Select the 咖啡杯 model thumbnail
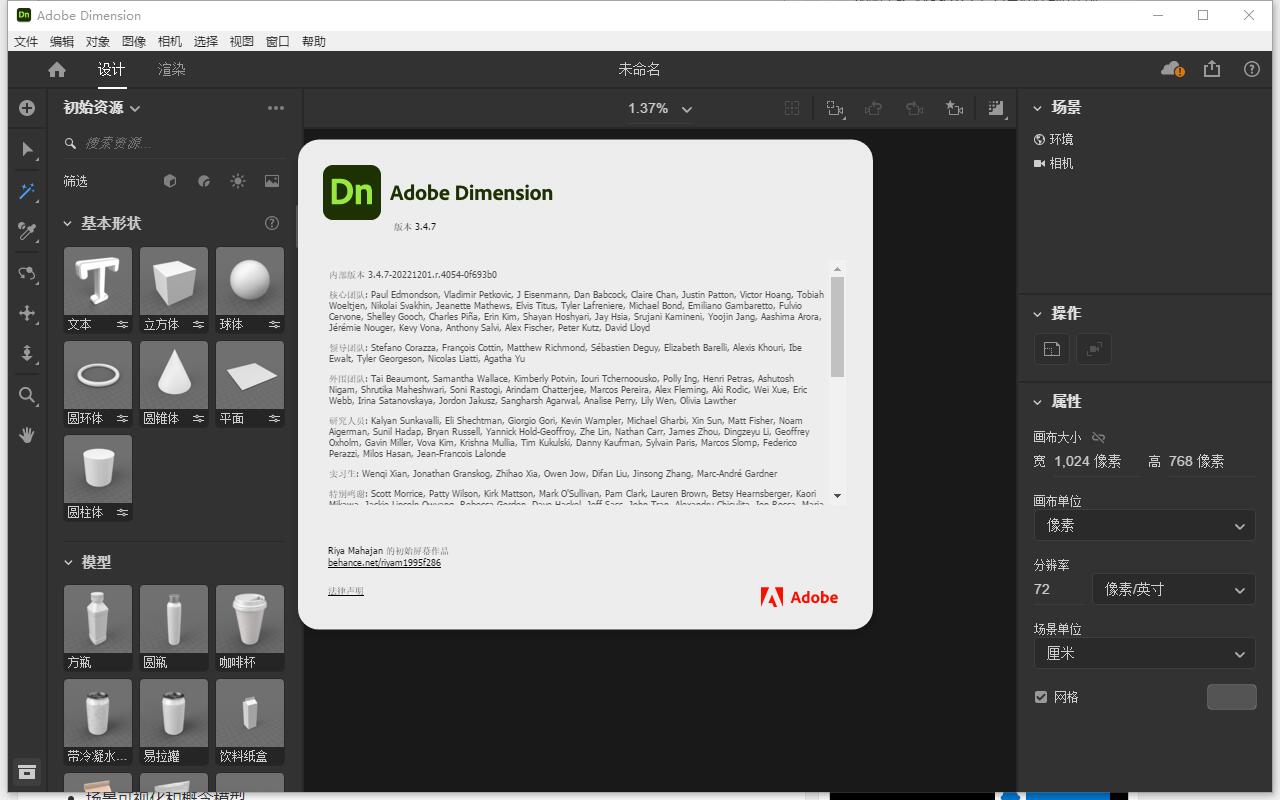This screenshot has width=1280, height=800. (250, 619)
